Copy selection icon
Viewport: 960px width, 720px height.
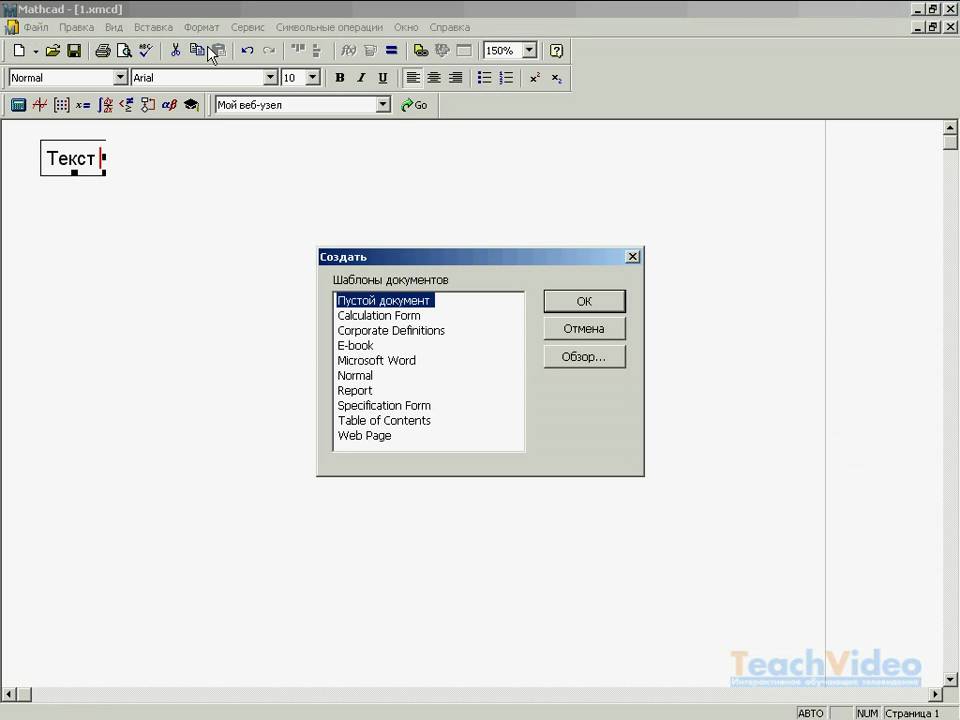point(197,50)
